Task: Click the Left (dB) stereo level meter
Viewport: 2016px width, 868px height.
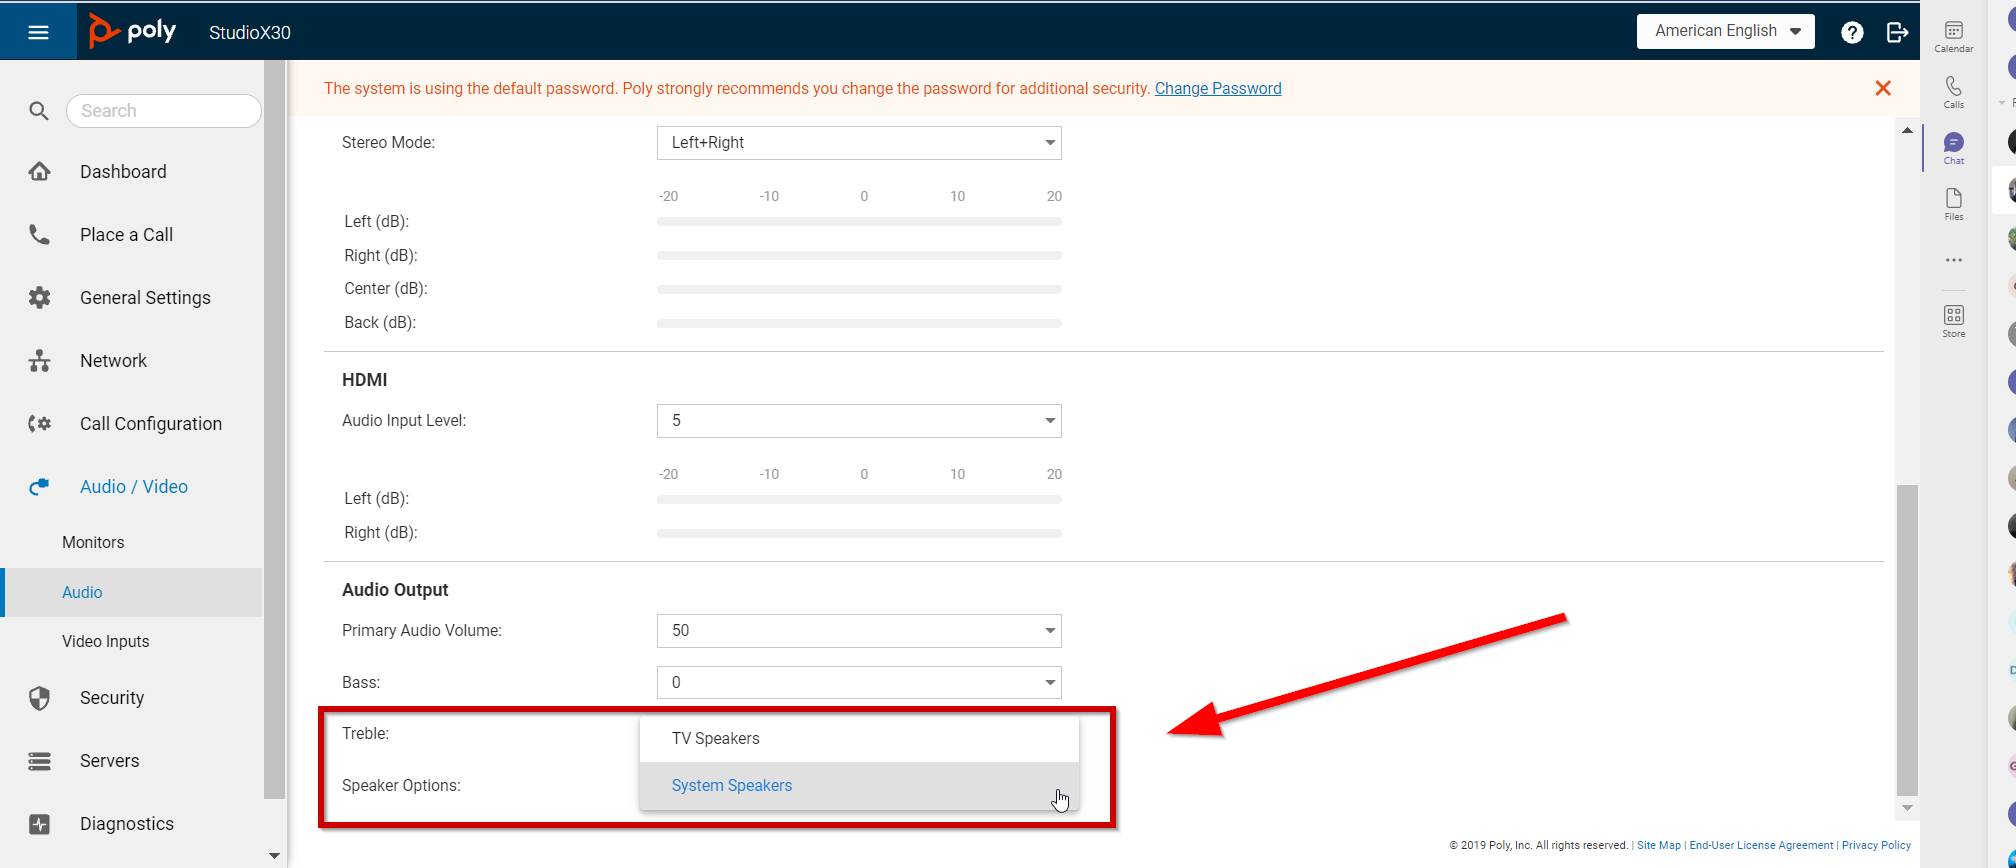Action: 859,221
